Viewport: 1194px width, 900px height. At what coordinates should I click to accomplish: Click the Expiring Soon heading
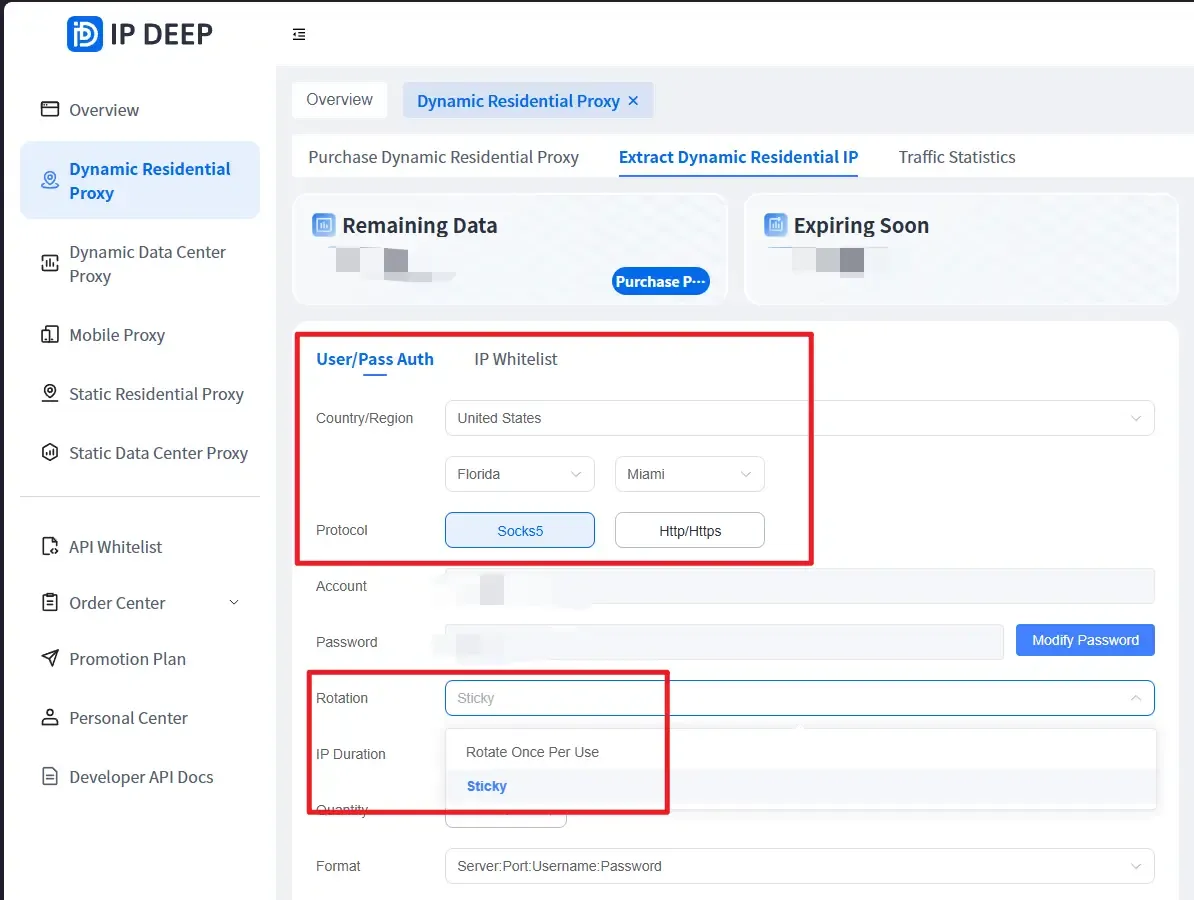pyautogui.click(x=861, y=225)
